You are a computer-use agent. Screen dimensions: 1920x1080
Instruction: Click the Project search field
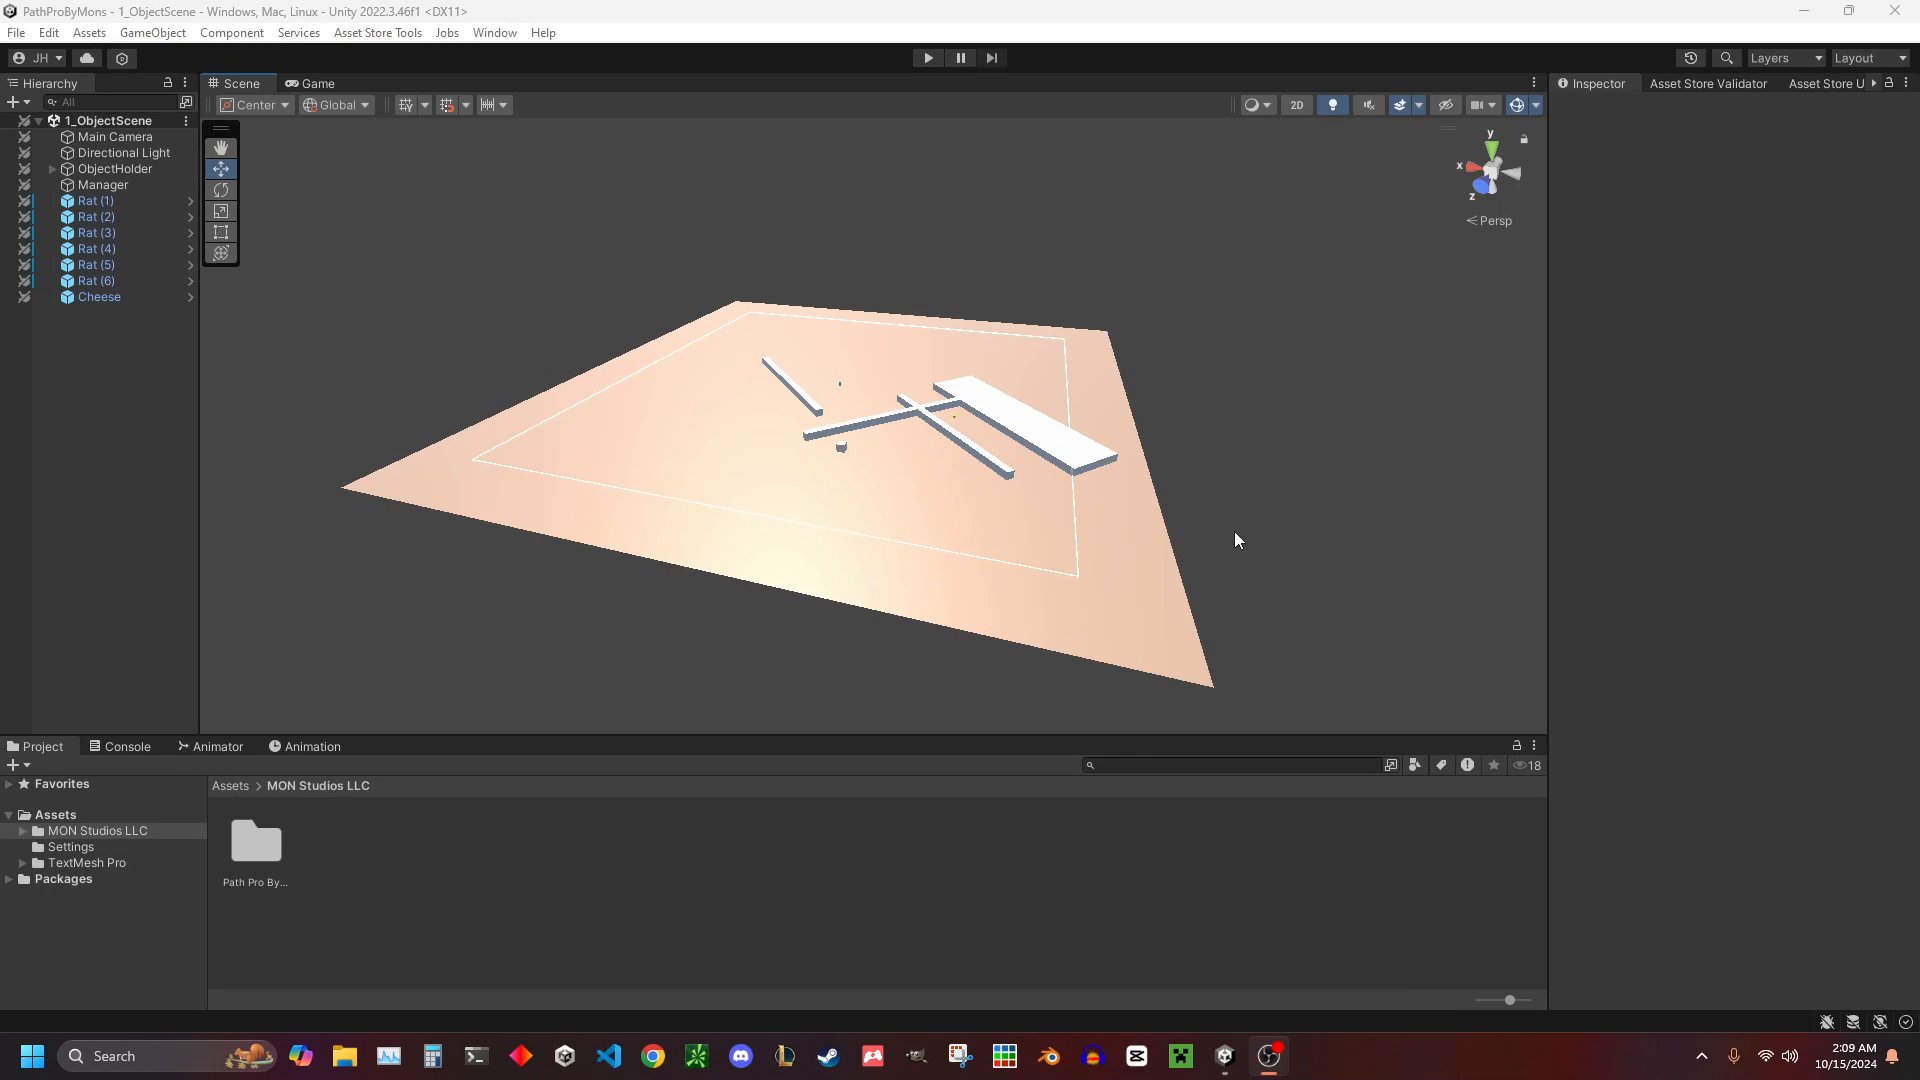[1231, 765]
